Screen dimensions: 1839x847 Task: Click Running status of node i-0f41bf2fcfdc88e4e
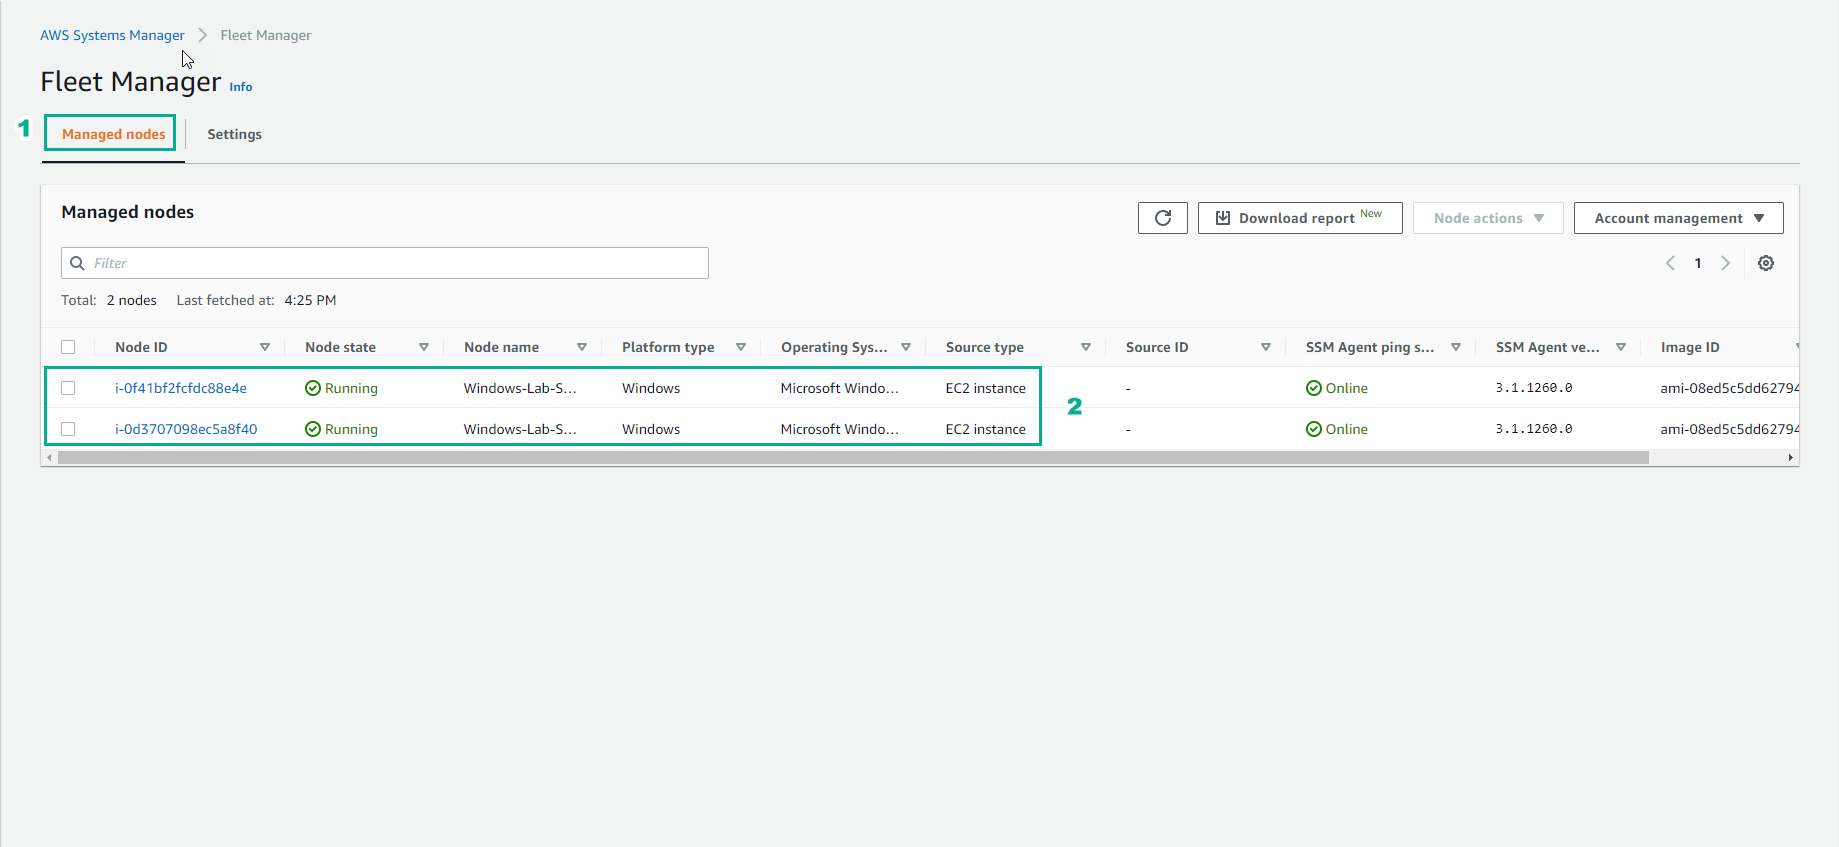pyautogui.click(x=341, y=388)
